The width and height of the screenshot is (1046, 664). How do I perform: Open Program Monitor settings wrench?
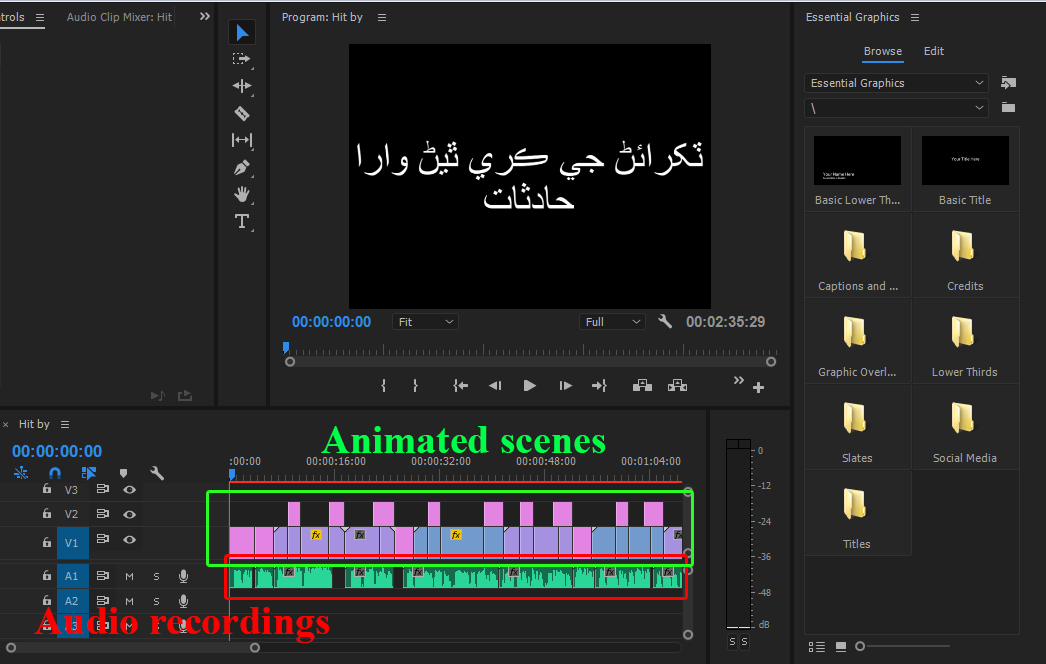(665, 322)
